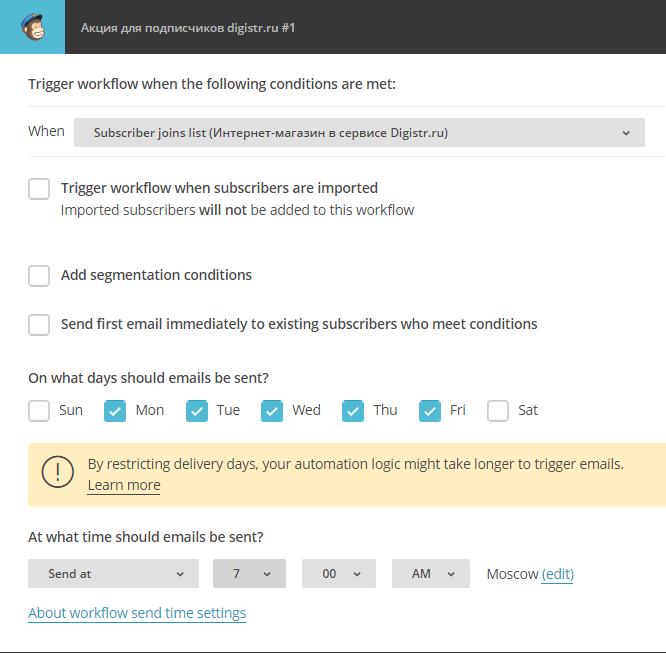Click the warning exclamation icon in yellow notice
The image size is (666, 653).
57,473
